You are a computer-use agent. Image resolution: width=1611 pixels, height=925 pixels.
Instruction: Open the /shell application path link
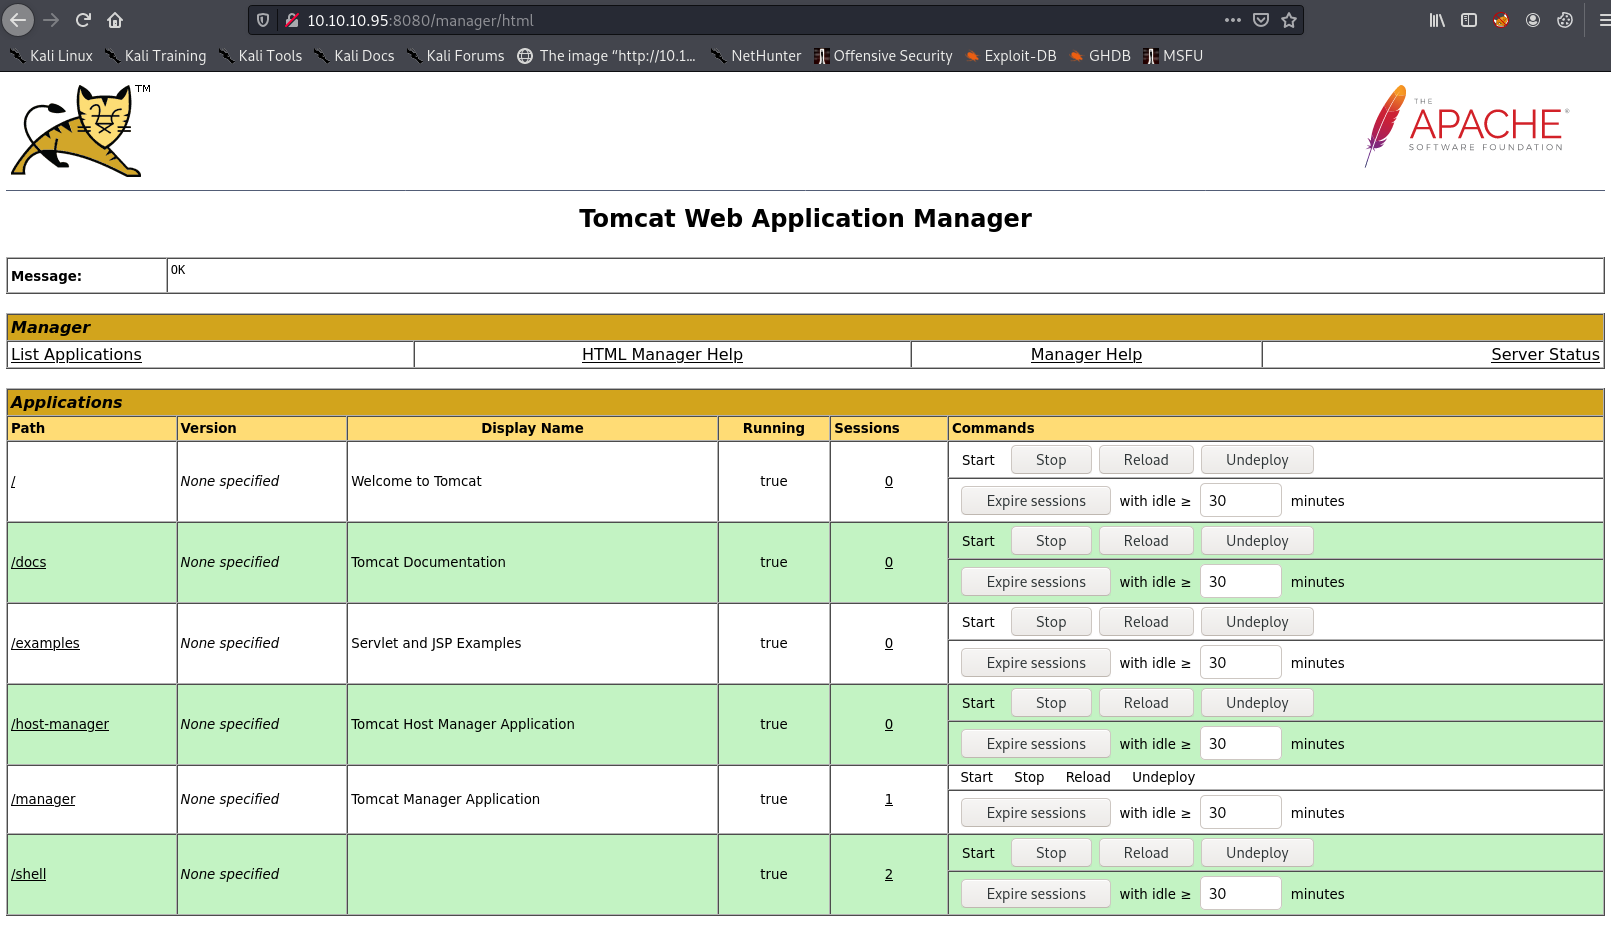(x=29, y=874)
